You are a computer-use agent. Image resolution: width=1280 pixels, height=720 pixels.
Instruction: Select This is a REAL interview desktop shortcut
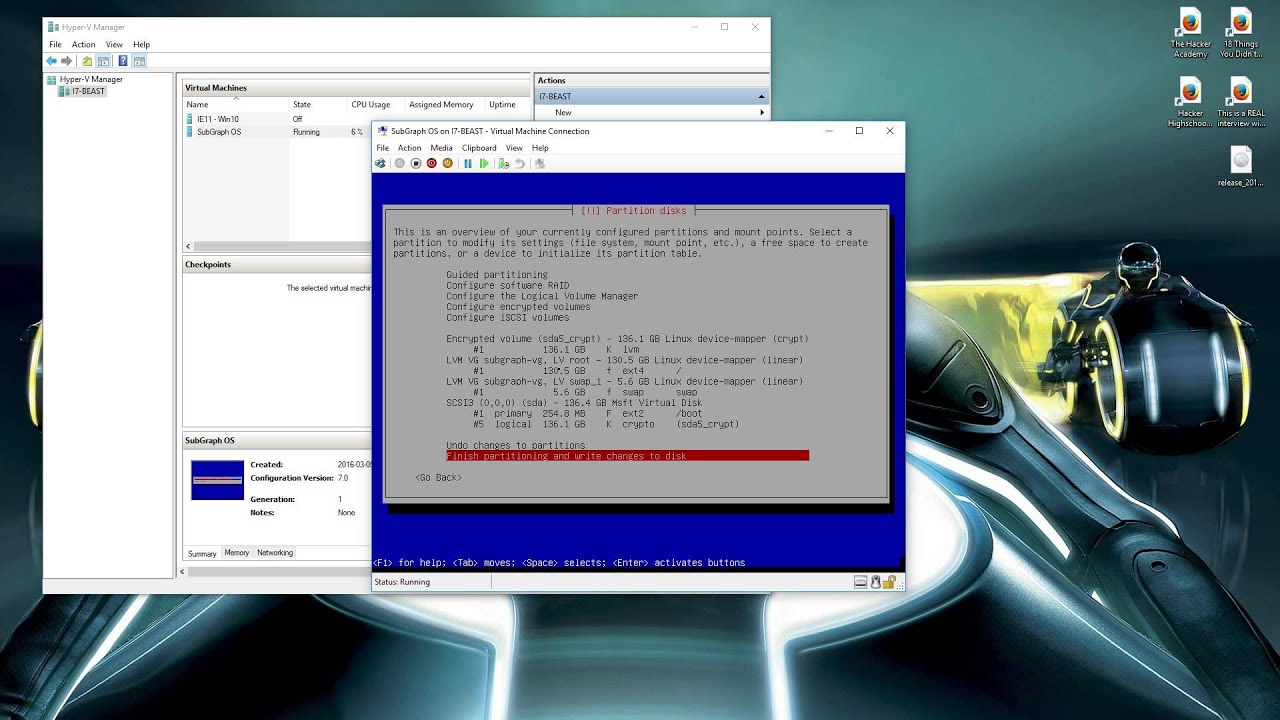click(1241, 103)
